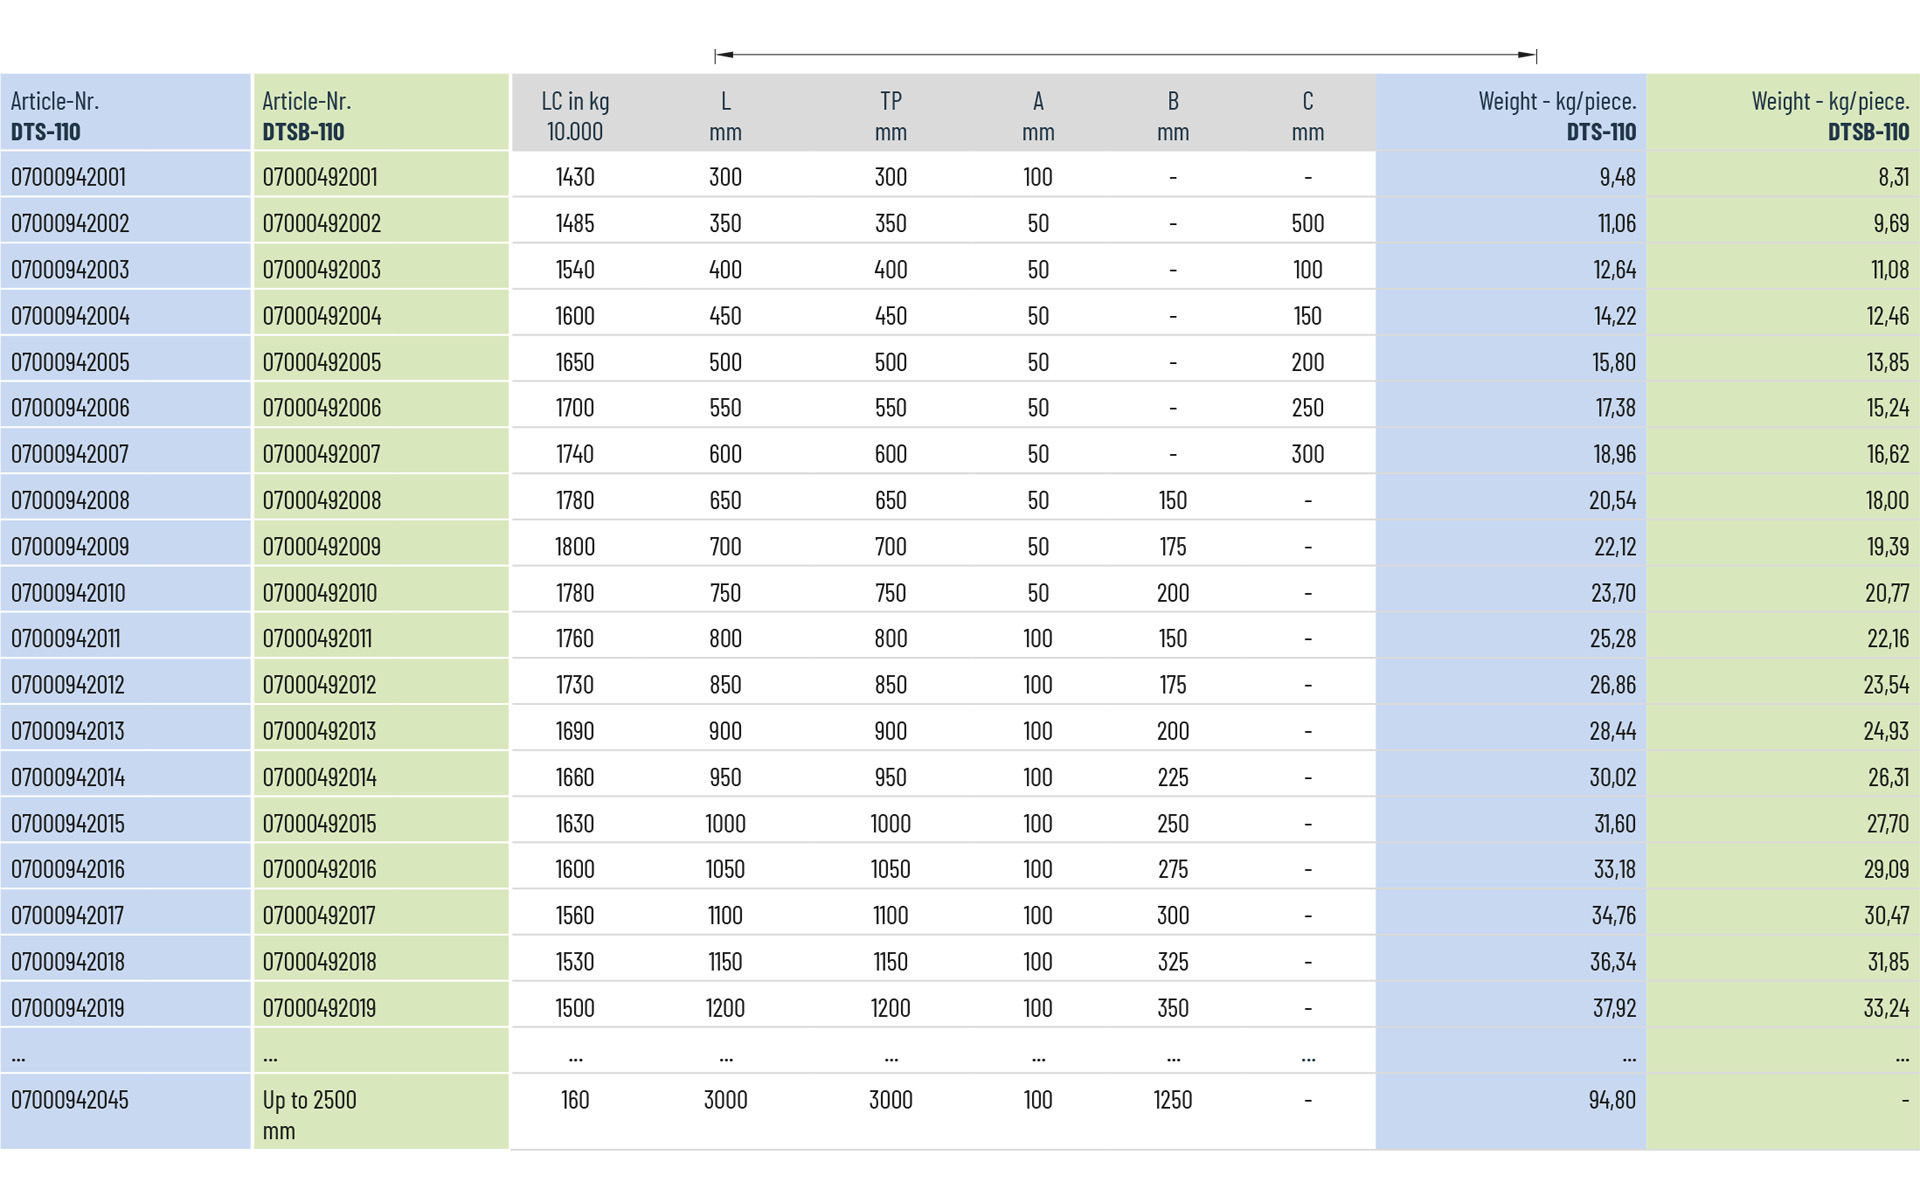The height and width of the screenshot is (1200, 1920).
Task: Click the A mm column header
Action: point(1037,115)
